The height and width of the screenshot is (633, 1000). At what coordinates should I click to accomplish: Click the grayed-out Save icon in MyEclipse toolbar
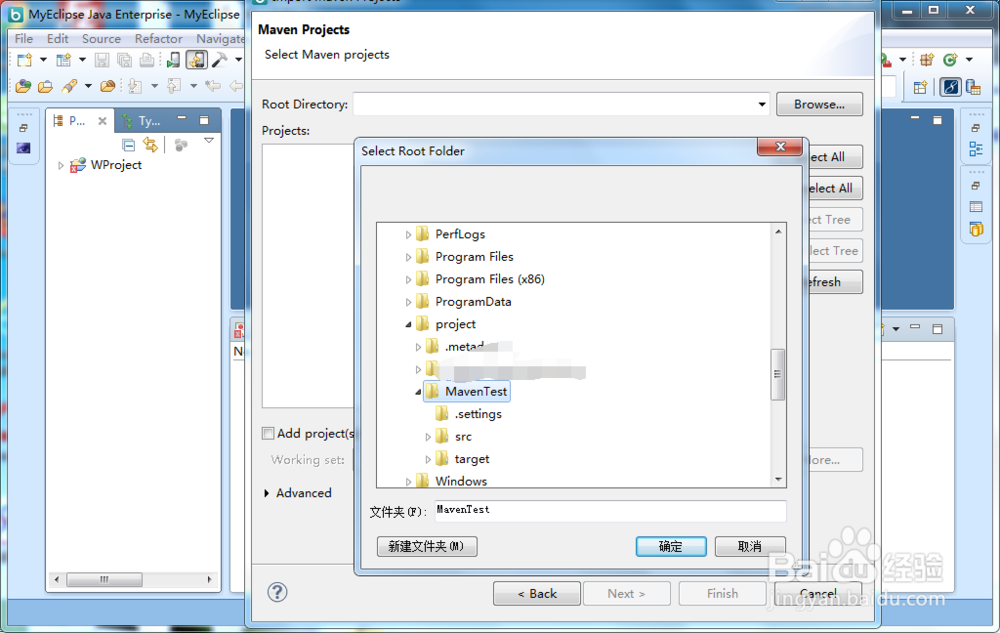pyautogui.click(x=101, y=60)
